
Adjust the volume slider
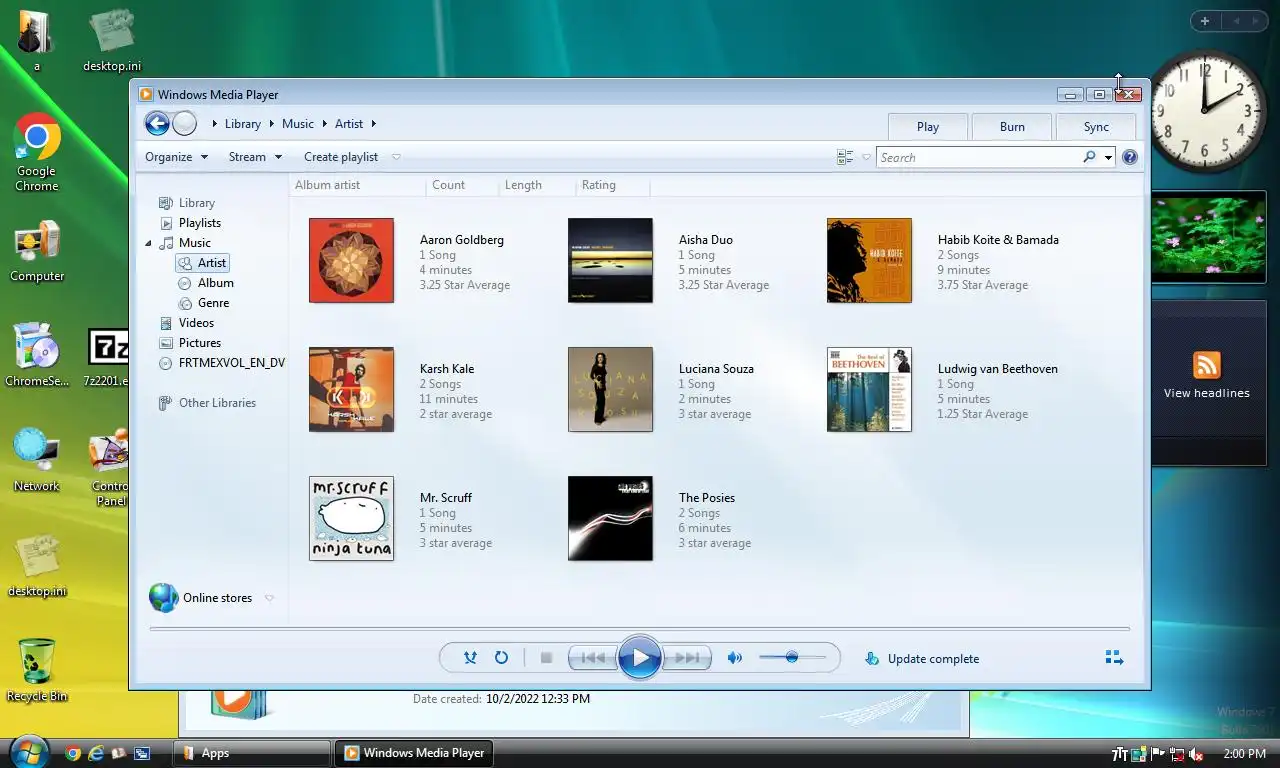pos(792,658)
